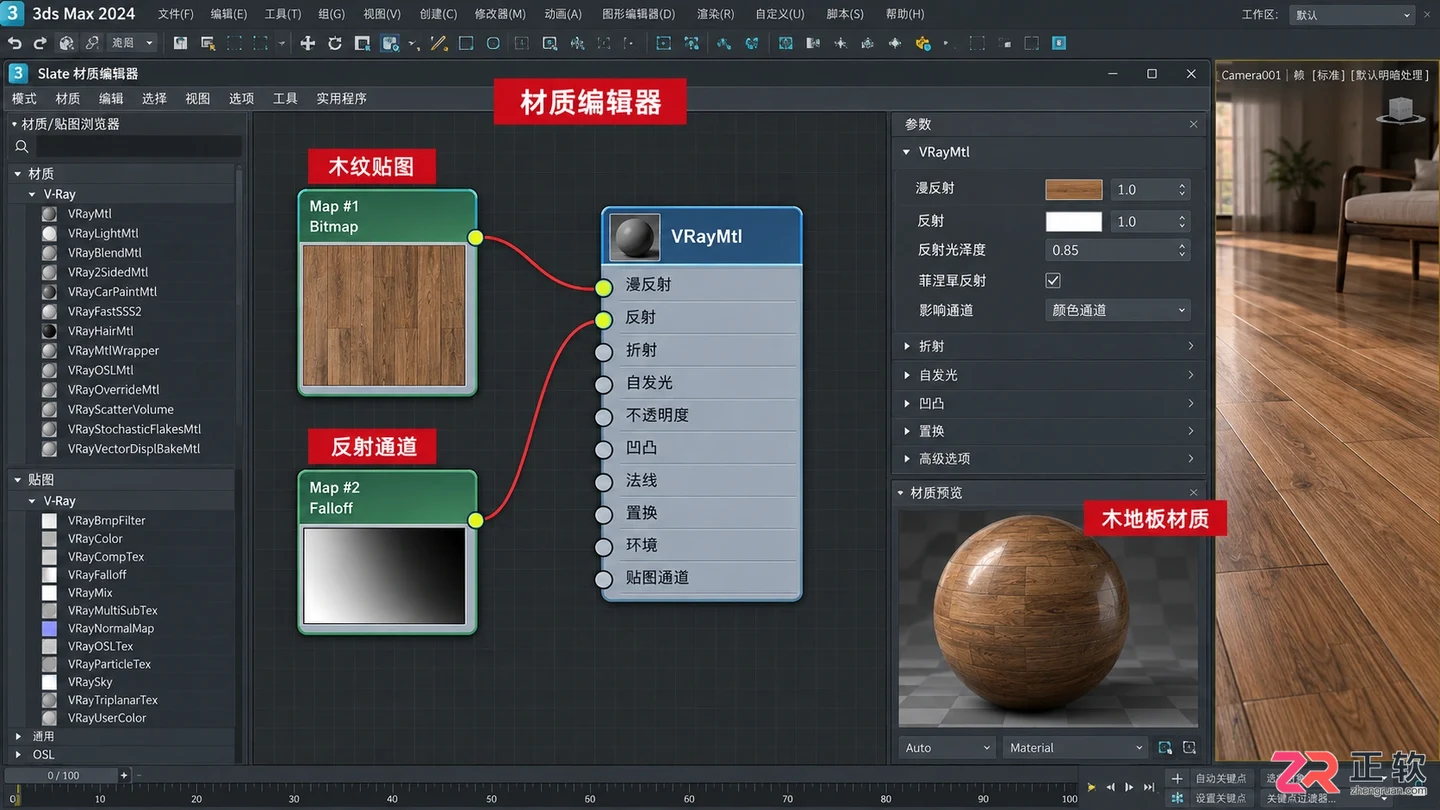Click the 设置关键点 button
The width and height of the screenshot is (1440, 810).
click(1221, 798)
